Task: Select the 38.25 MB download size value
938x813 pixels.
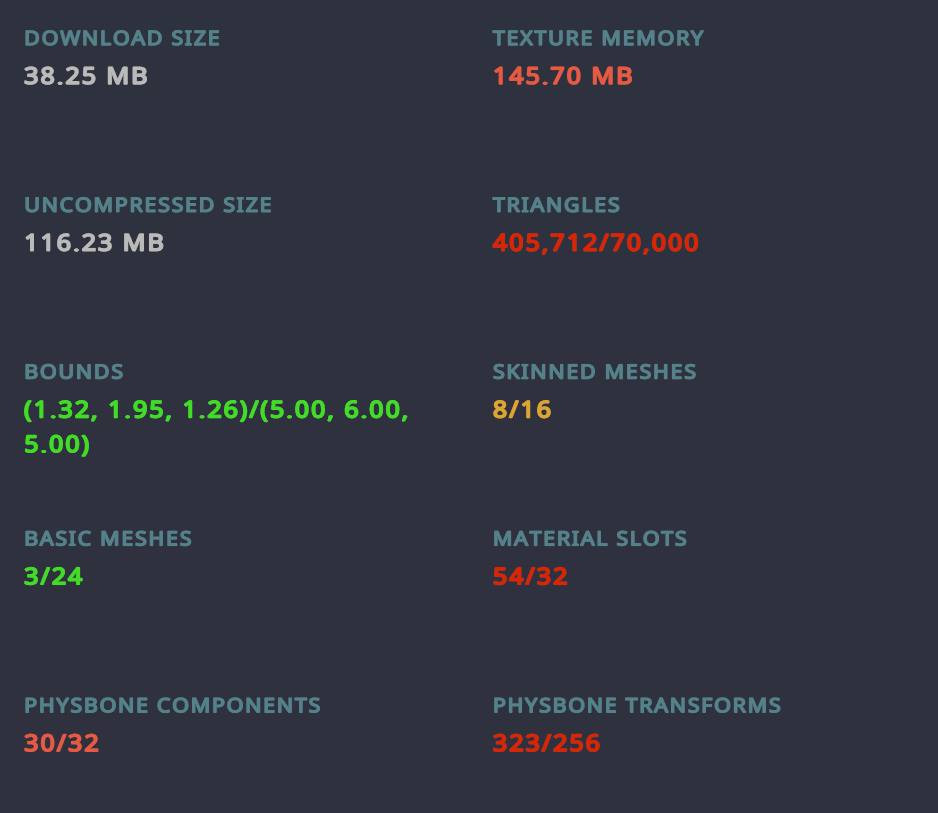Action: pos(86,77)
